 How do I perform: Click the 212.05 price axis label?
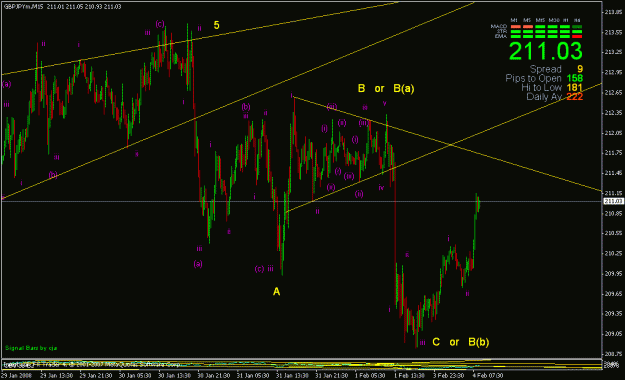point(614,133)
